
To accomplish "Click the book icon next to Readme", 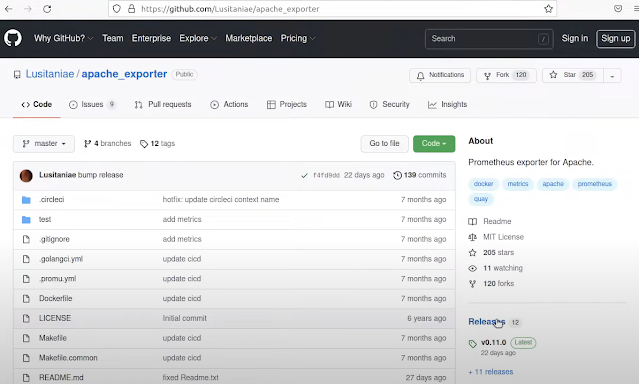I will pos(472,222).
